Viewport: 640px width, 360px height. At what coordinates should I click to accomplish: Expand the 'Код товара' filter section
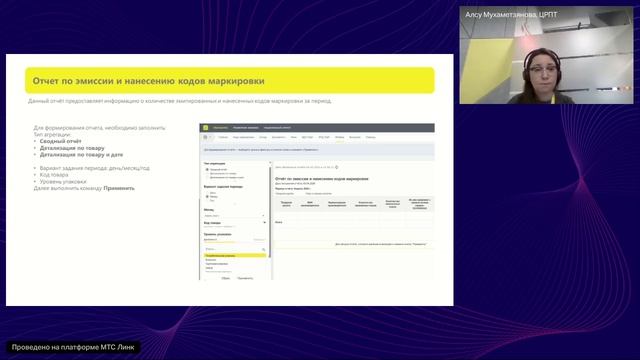pyautogui.click(x=264, y=222)
